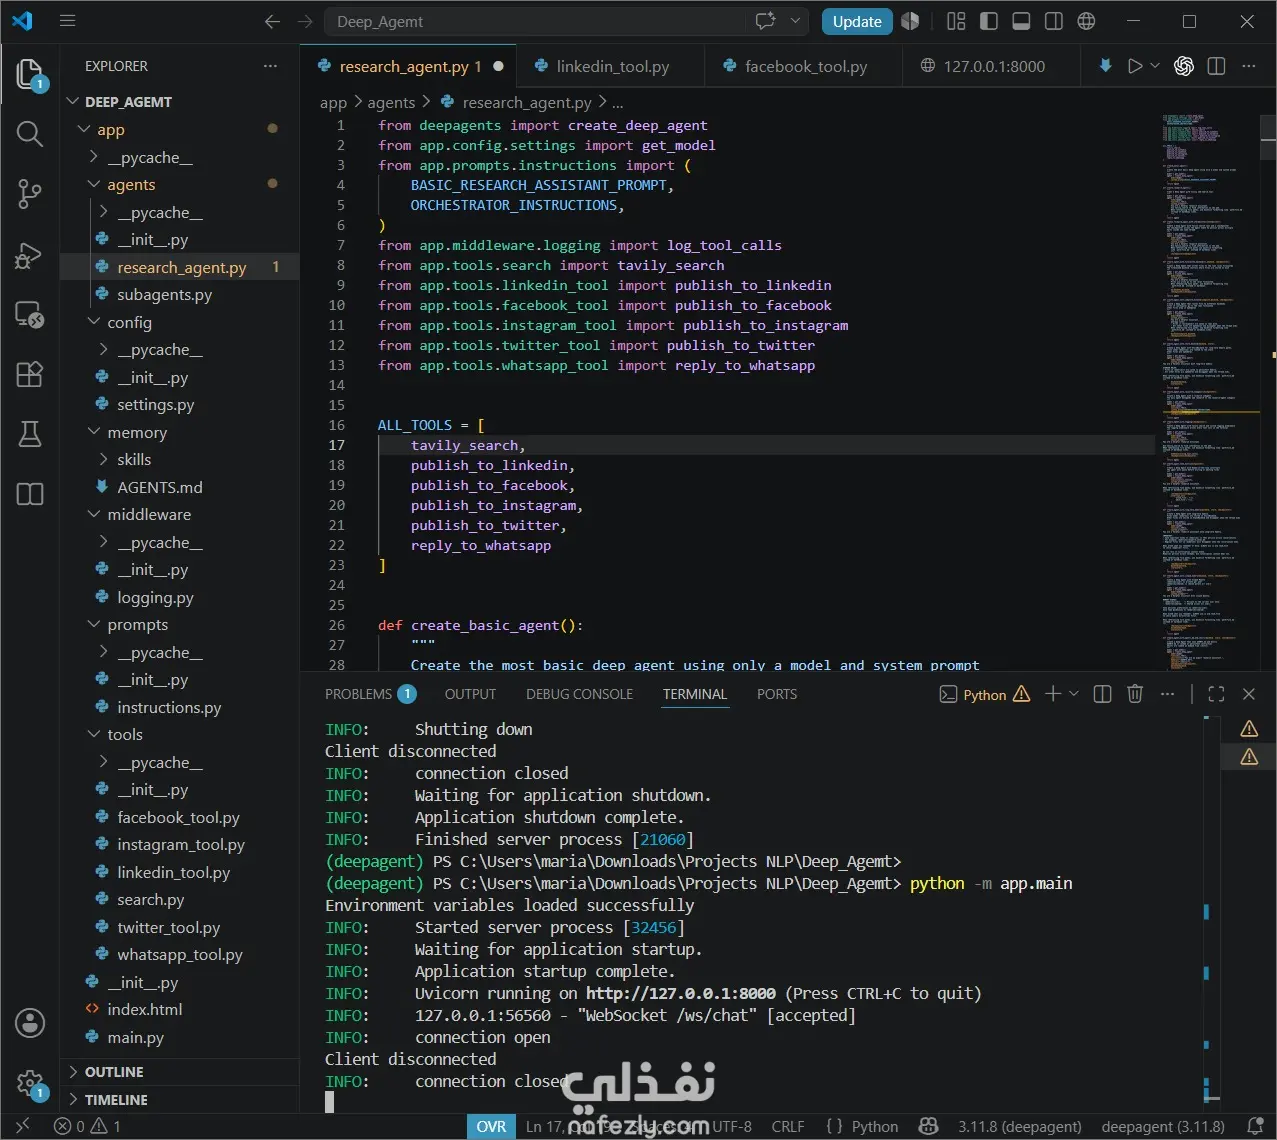
Task: Click the Update button
Action: pyautogui.click(x=857, y=21)
